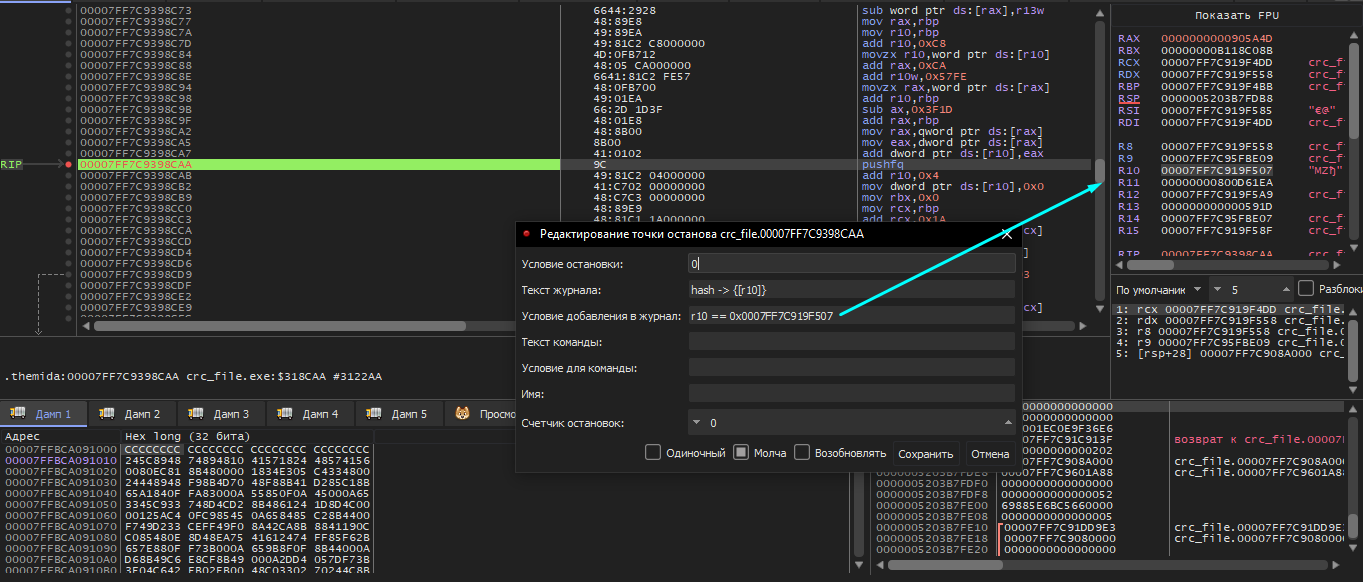Screen dimensions: 1363x582
Task: Decrease the Счетчик остановок value
Action: [x=697, y=423]
